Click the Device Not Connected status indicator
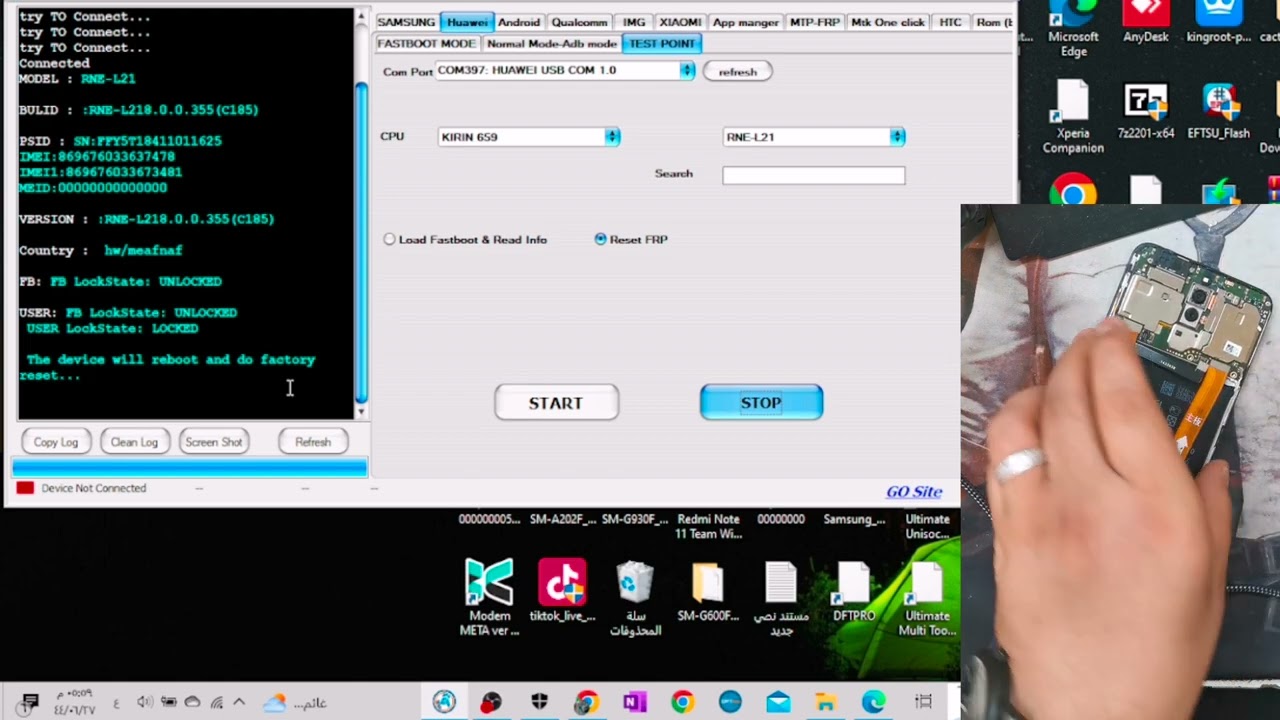Screen dimensions: 1280x720 pos(82,488)
